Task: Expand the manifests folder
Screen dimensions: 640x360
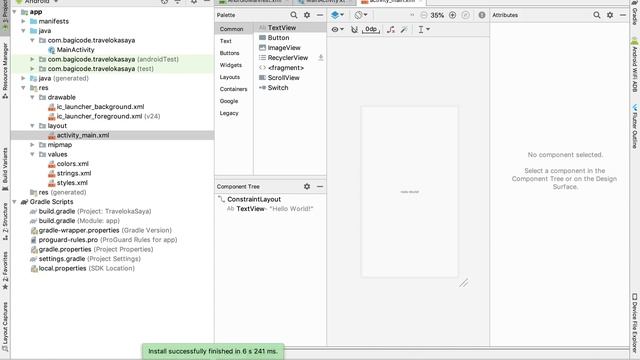Action: (24, 21)
